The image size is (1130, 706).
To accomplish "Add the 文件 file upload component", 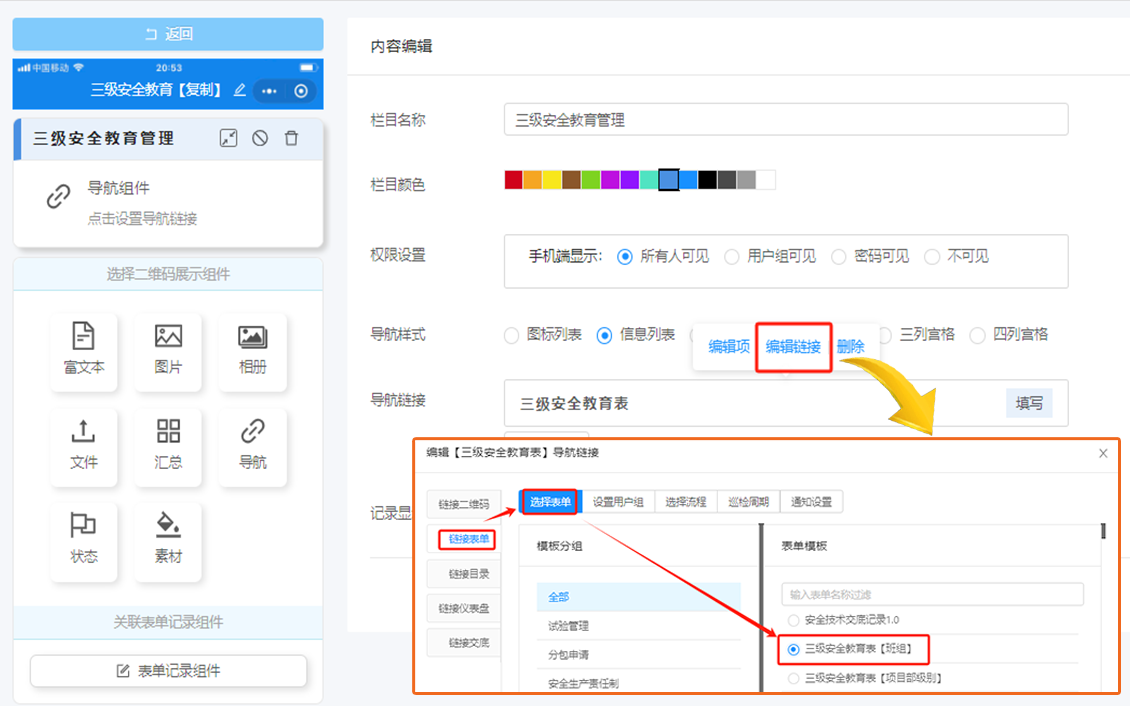I will 84,445.
